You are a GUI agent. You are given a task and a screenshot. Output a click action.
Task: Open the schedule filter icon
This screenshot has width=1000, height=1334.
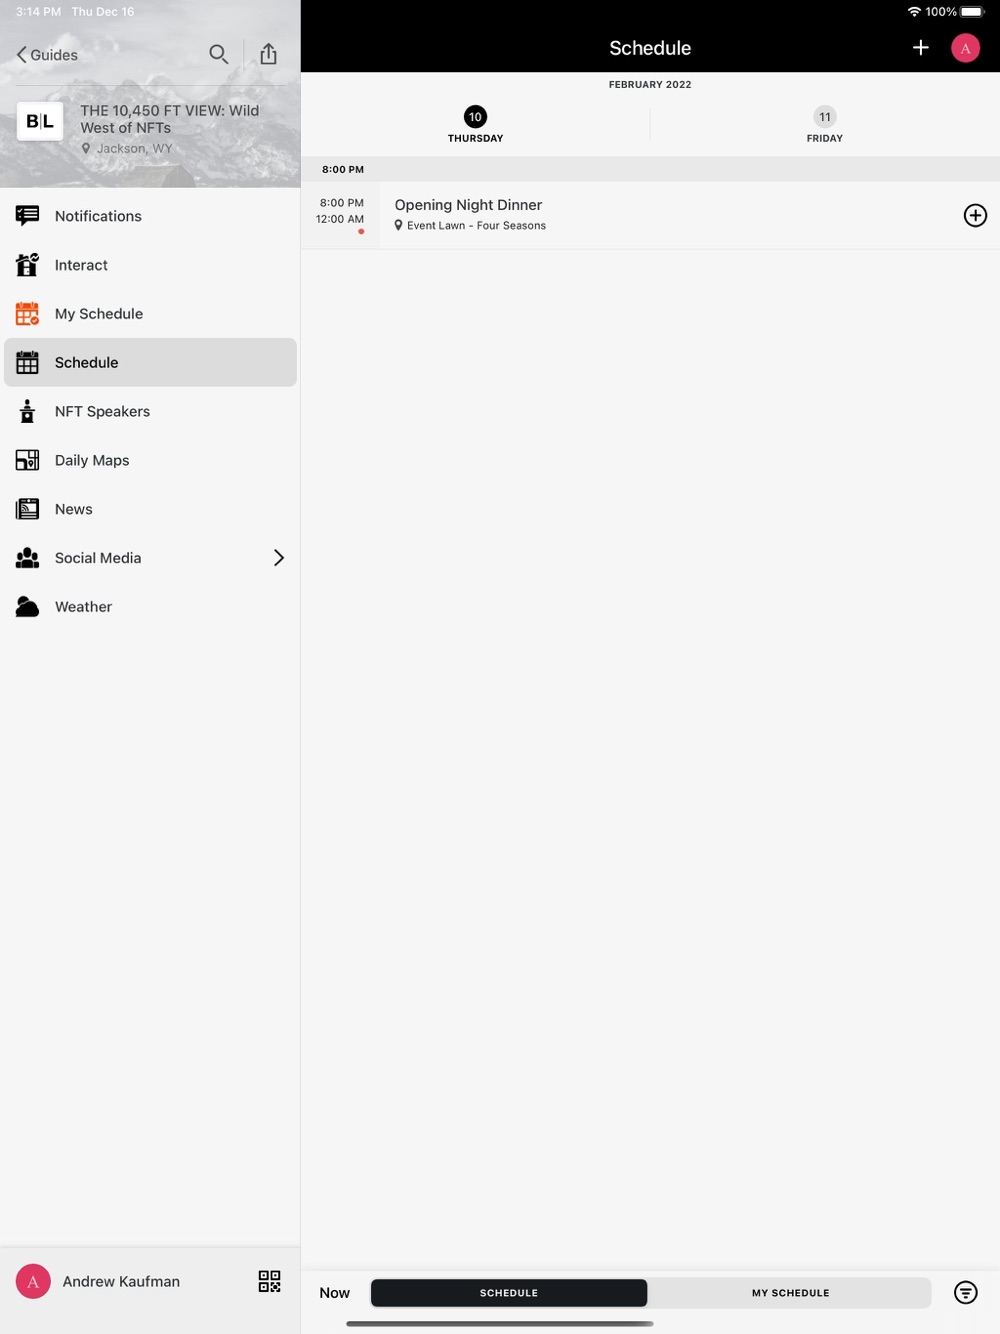click(965, 1292)
